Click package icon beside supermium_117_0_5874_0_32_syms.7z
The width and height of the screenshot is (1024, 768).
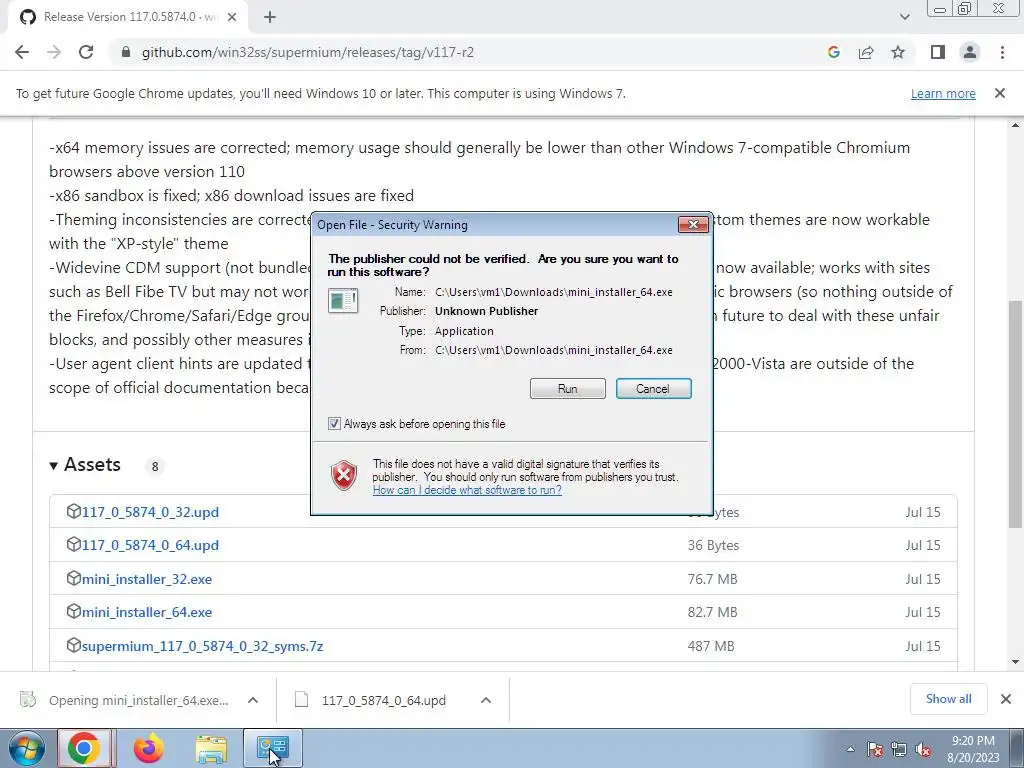click(73, 646)
